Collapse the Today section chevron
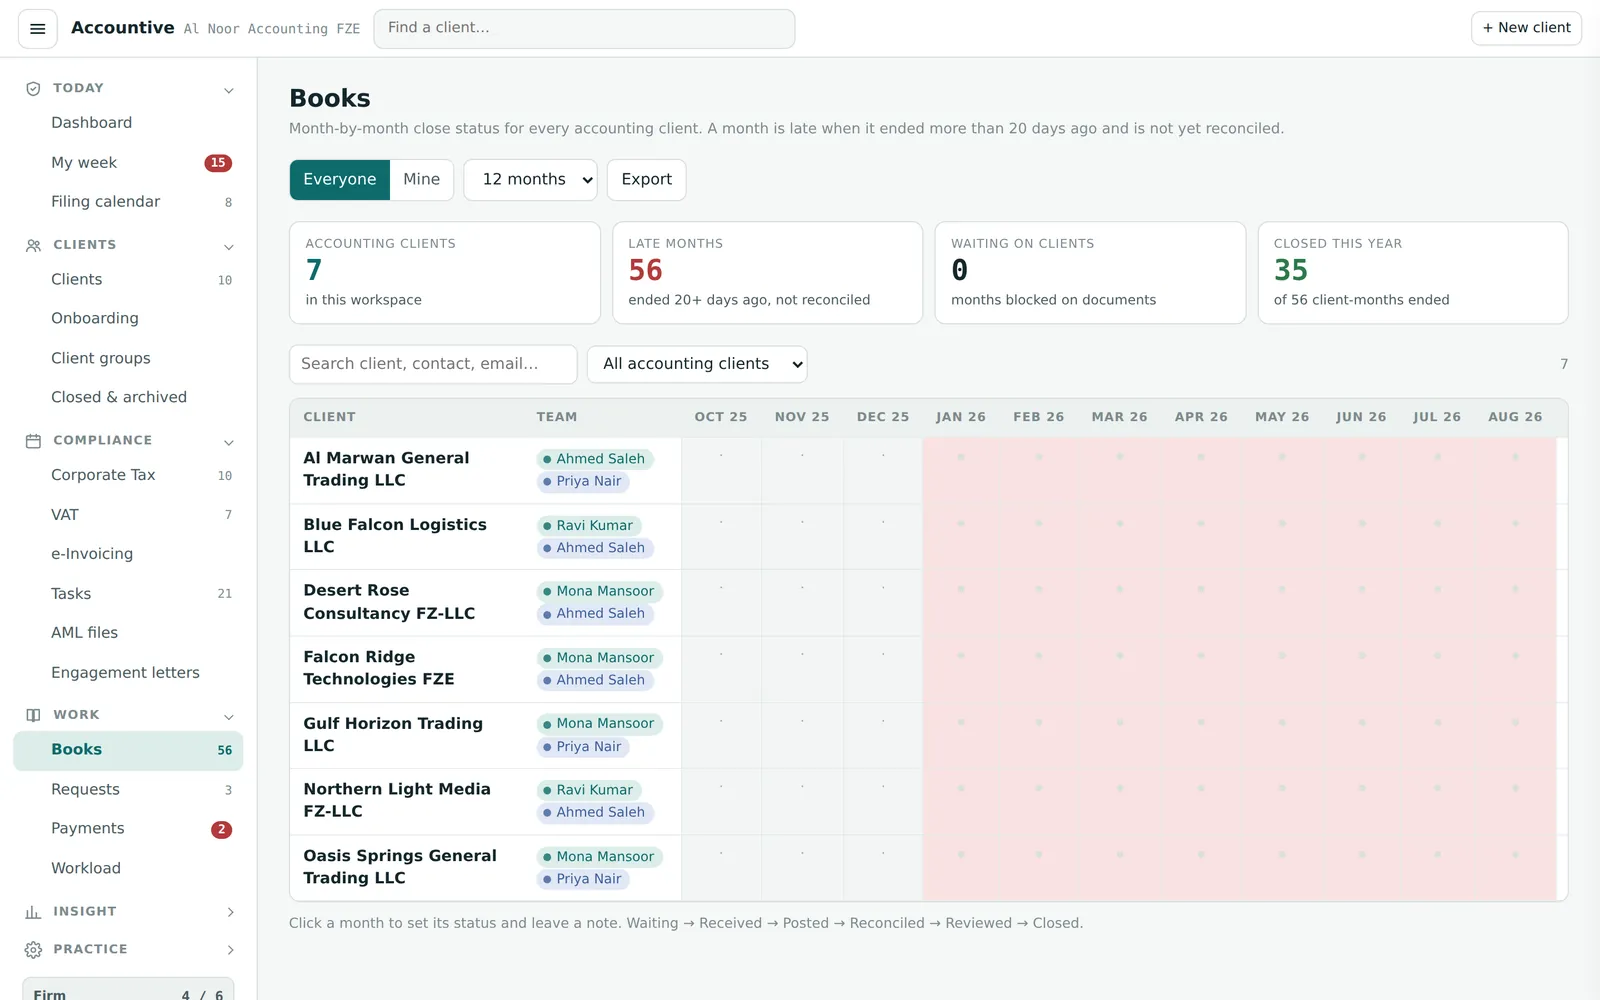This screenshot has width=1600, height=1000. click(x=229, y=90)
